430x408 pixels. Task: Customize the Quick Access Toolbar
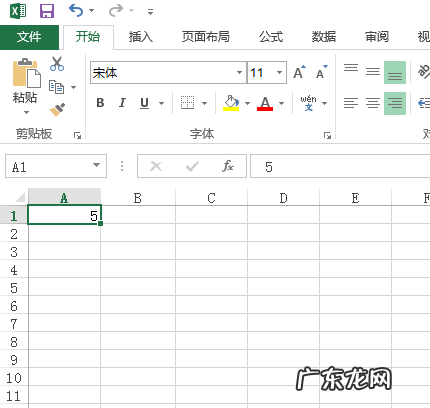pyautogui.click(x=150, y=12)
